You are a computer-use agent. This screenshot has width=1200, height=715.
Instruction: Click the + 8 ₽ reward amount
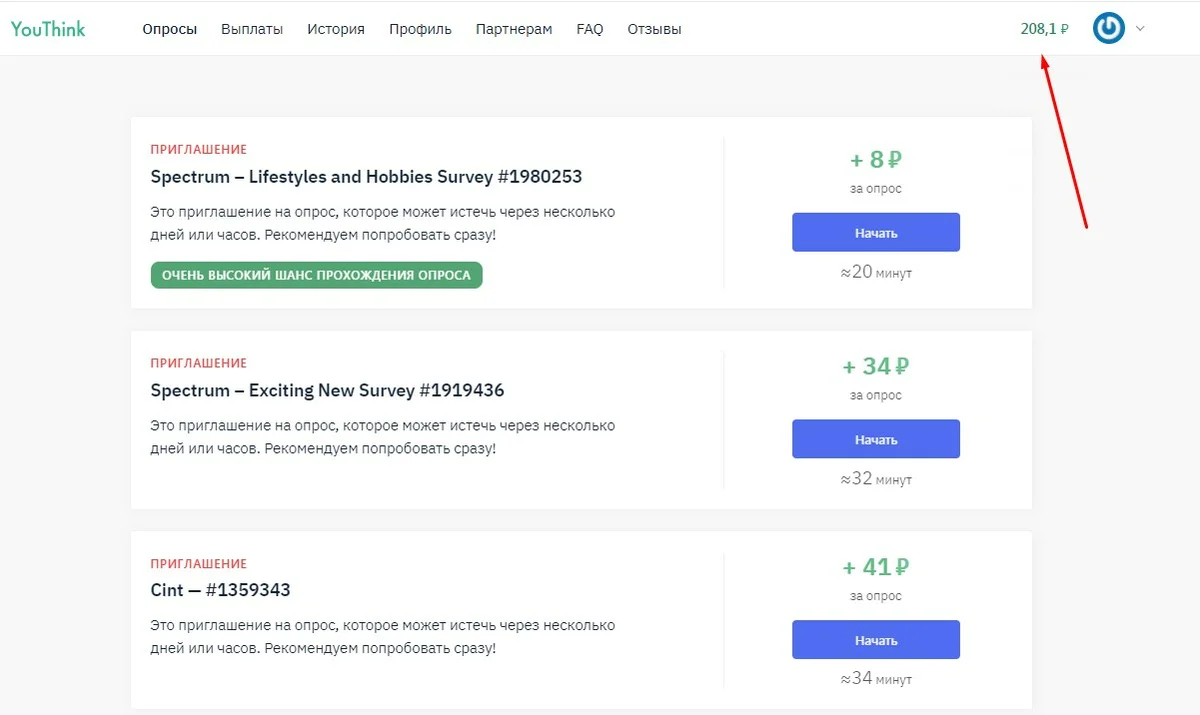pyautogui.click(x=876, y=160)
